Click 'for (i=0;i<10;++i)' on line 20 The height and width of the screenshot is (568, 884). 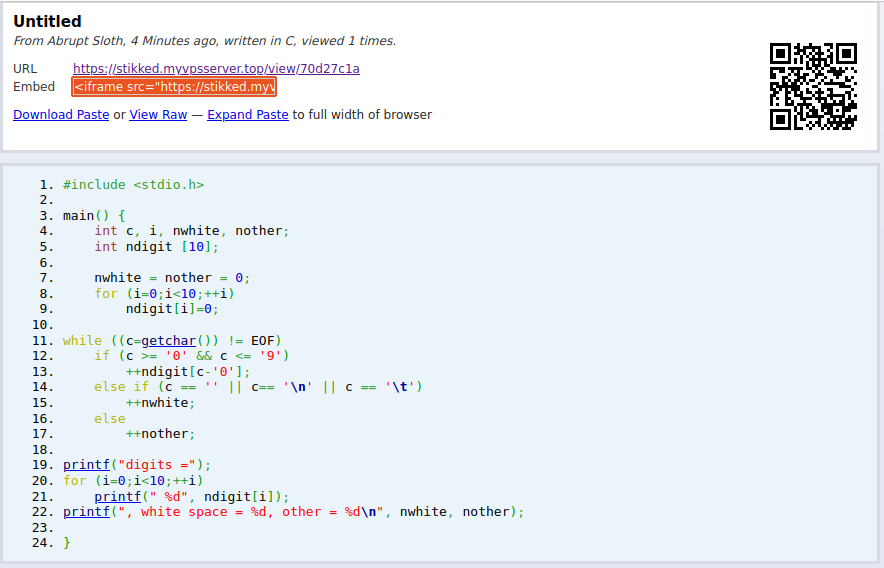coord(133,481)
